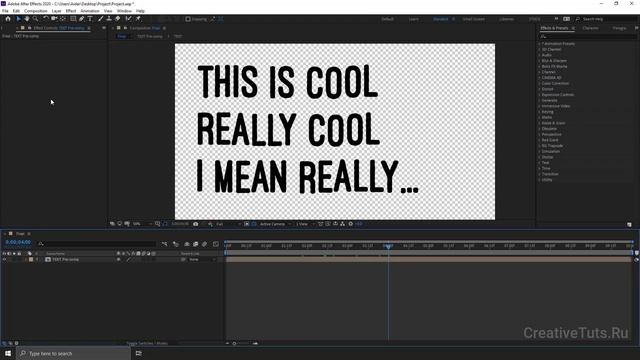Click the Draft 3D icon in timeline
Viewport: 640px width, 360px height.
pos(176,244)
